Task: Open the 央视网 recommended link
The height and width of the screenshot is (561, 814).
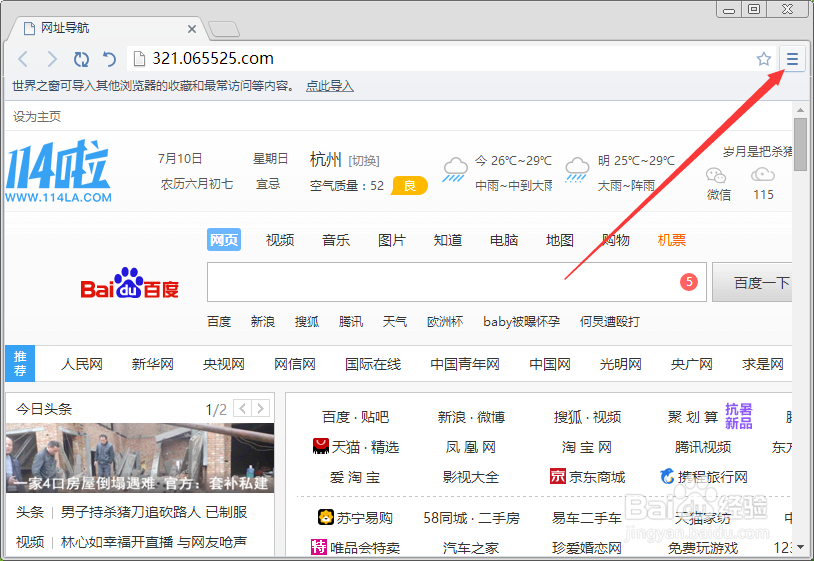Action: click(224, 364)
